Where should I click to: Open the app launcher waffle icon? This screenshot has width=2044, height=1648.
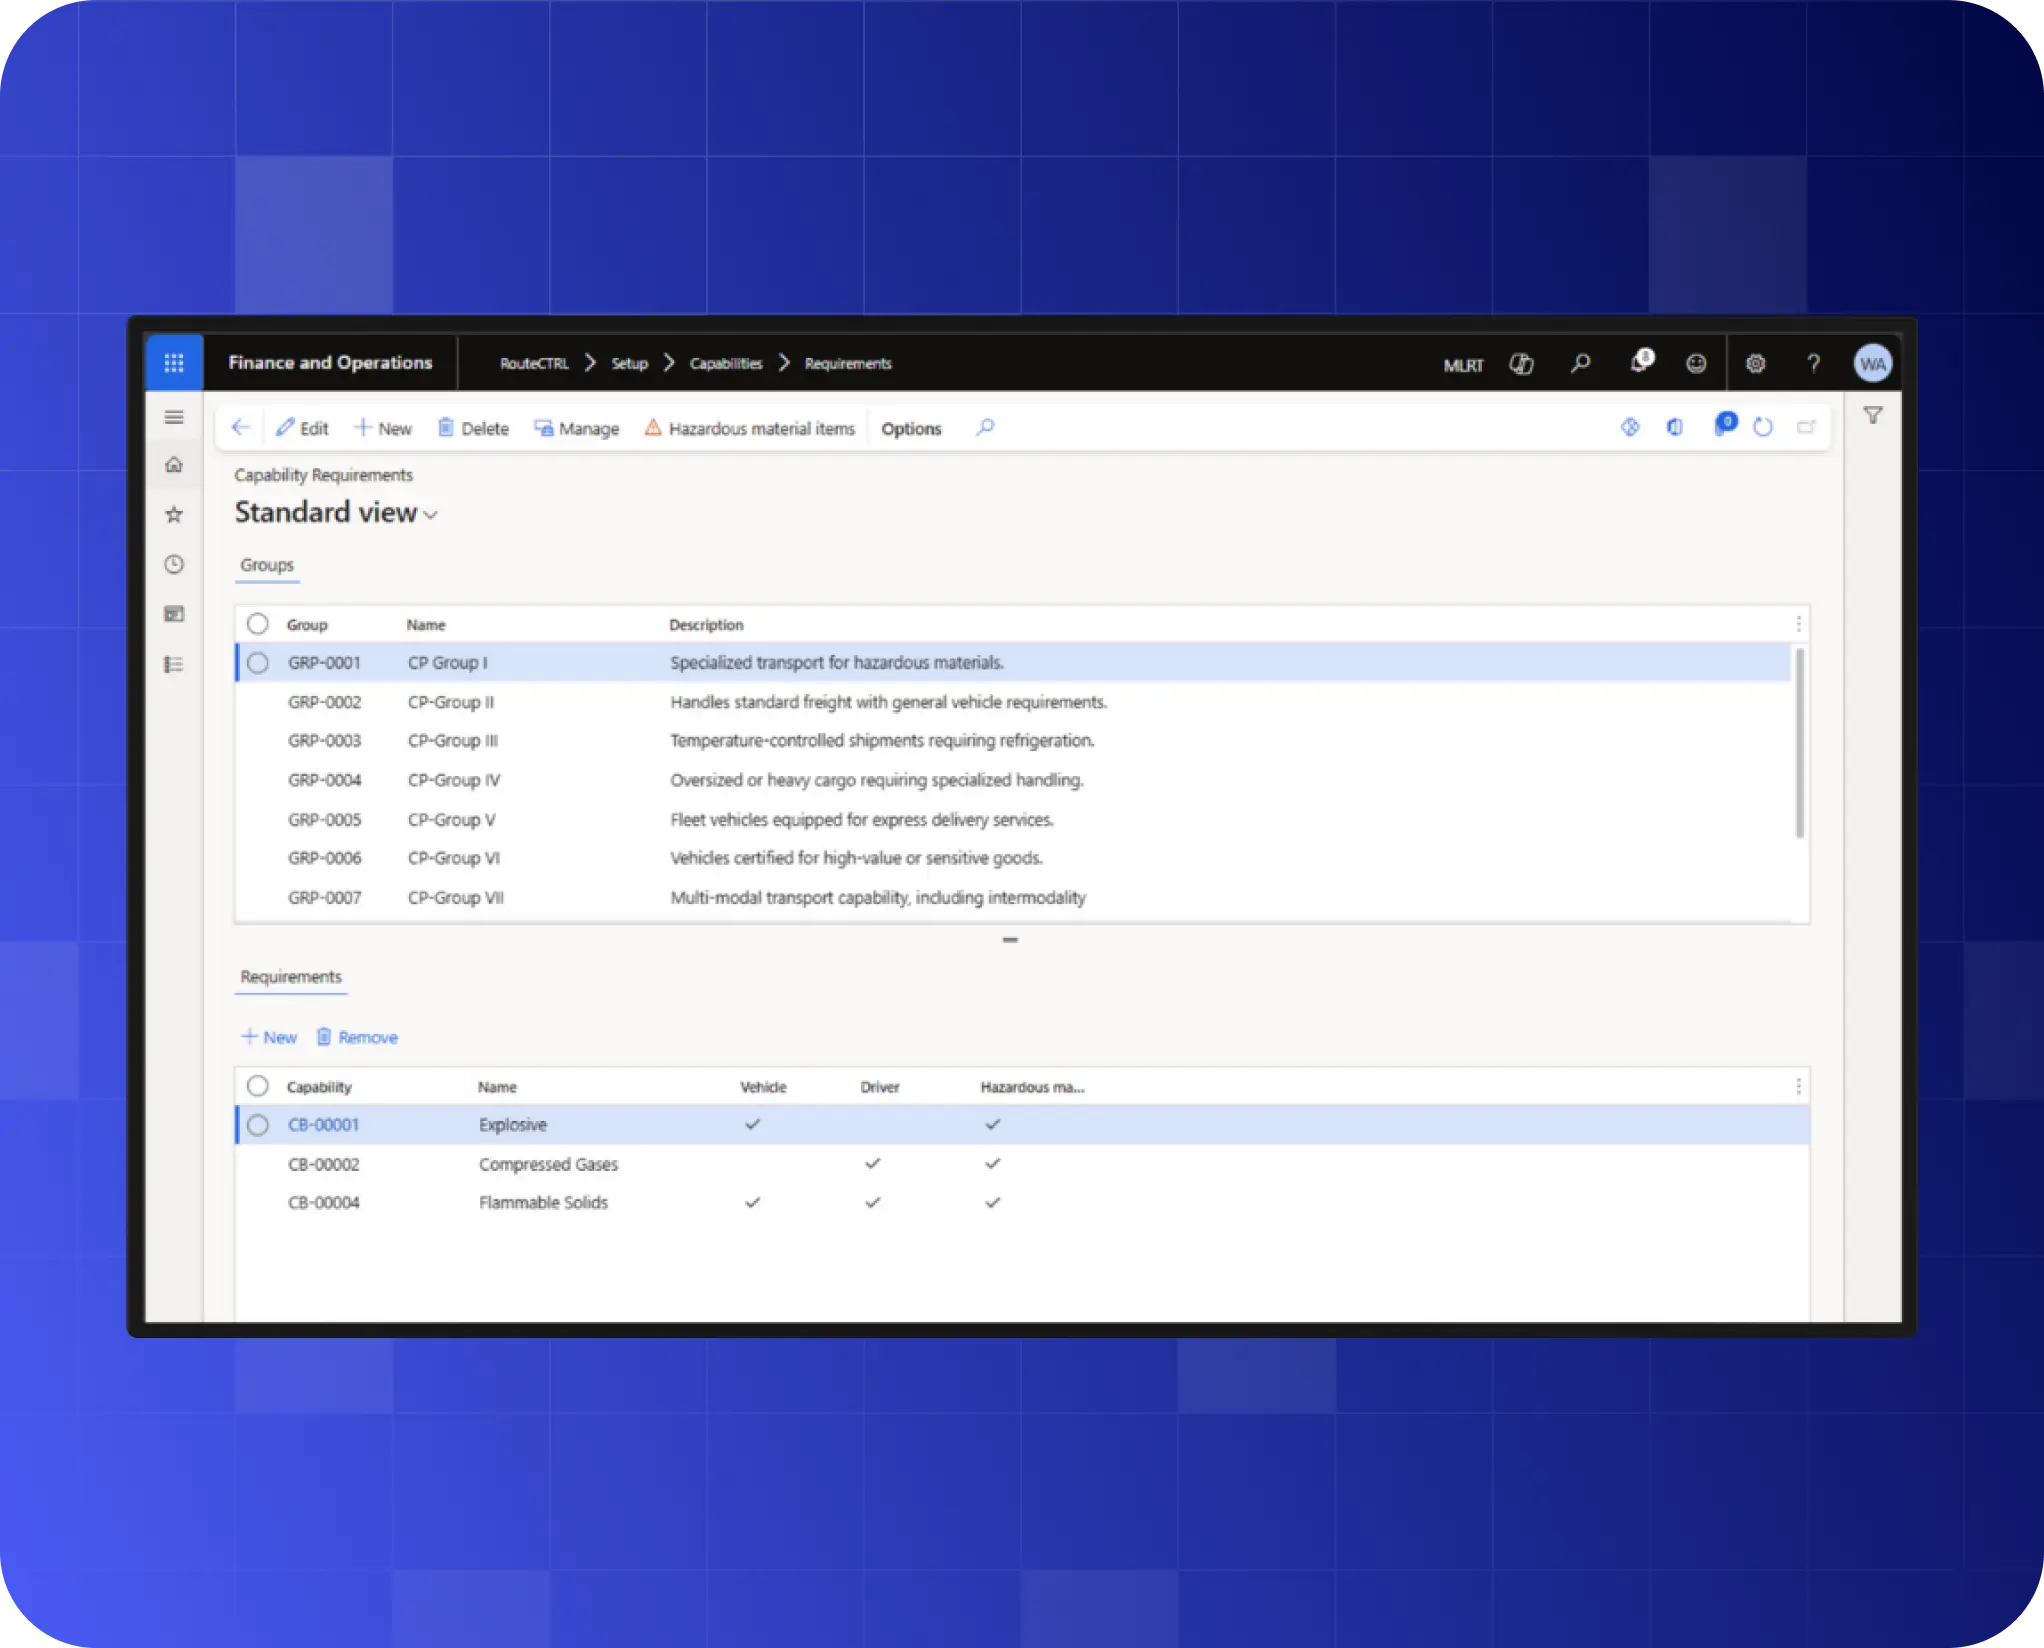[x=174, y=363]
